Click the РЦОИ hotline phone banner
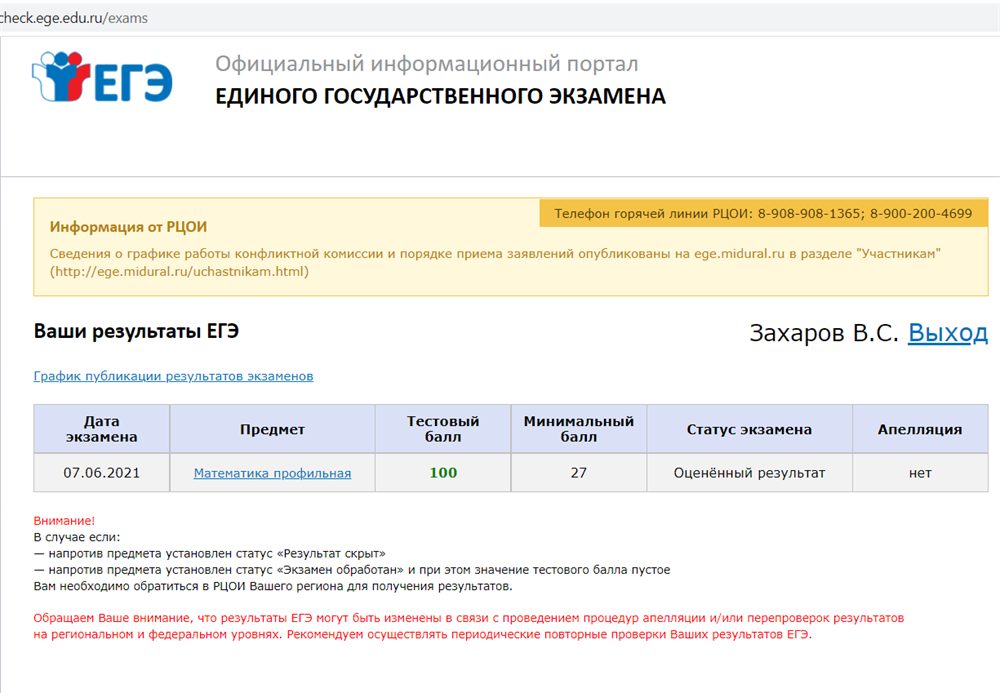 (x=763, y=213)
